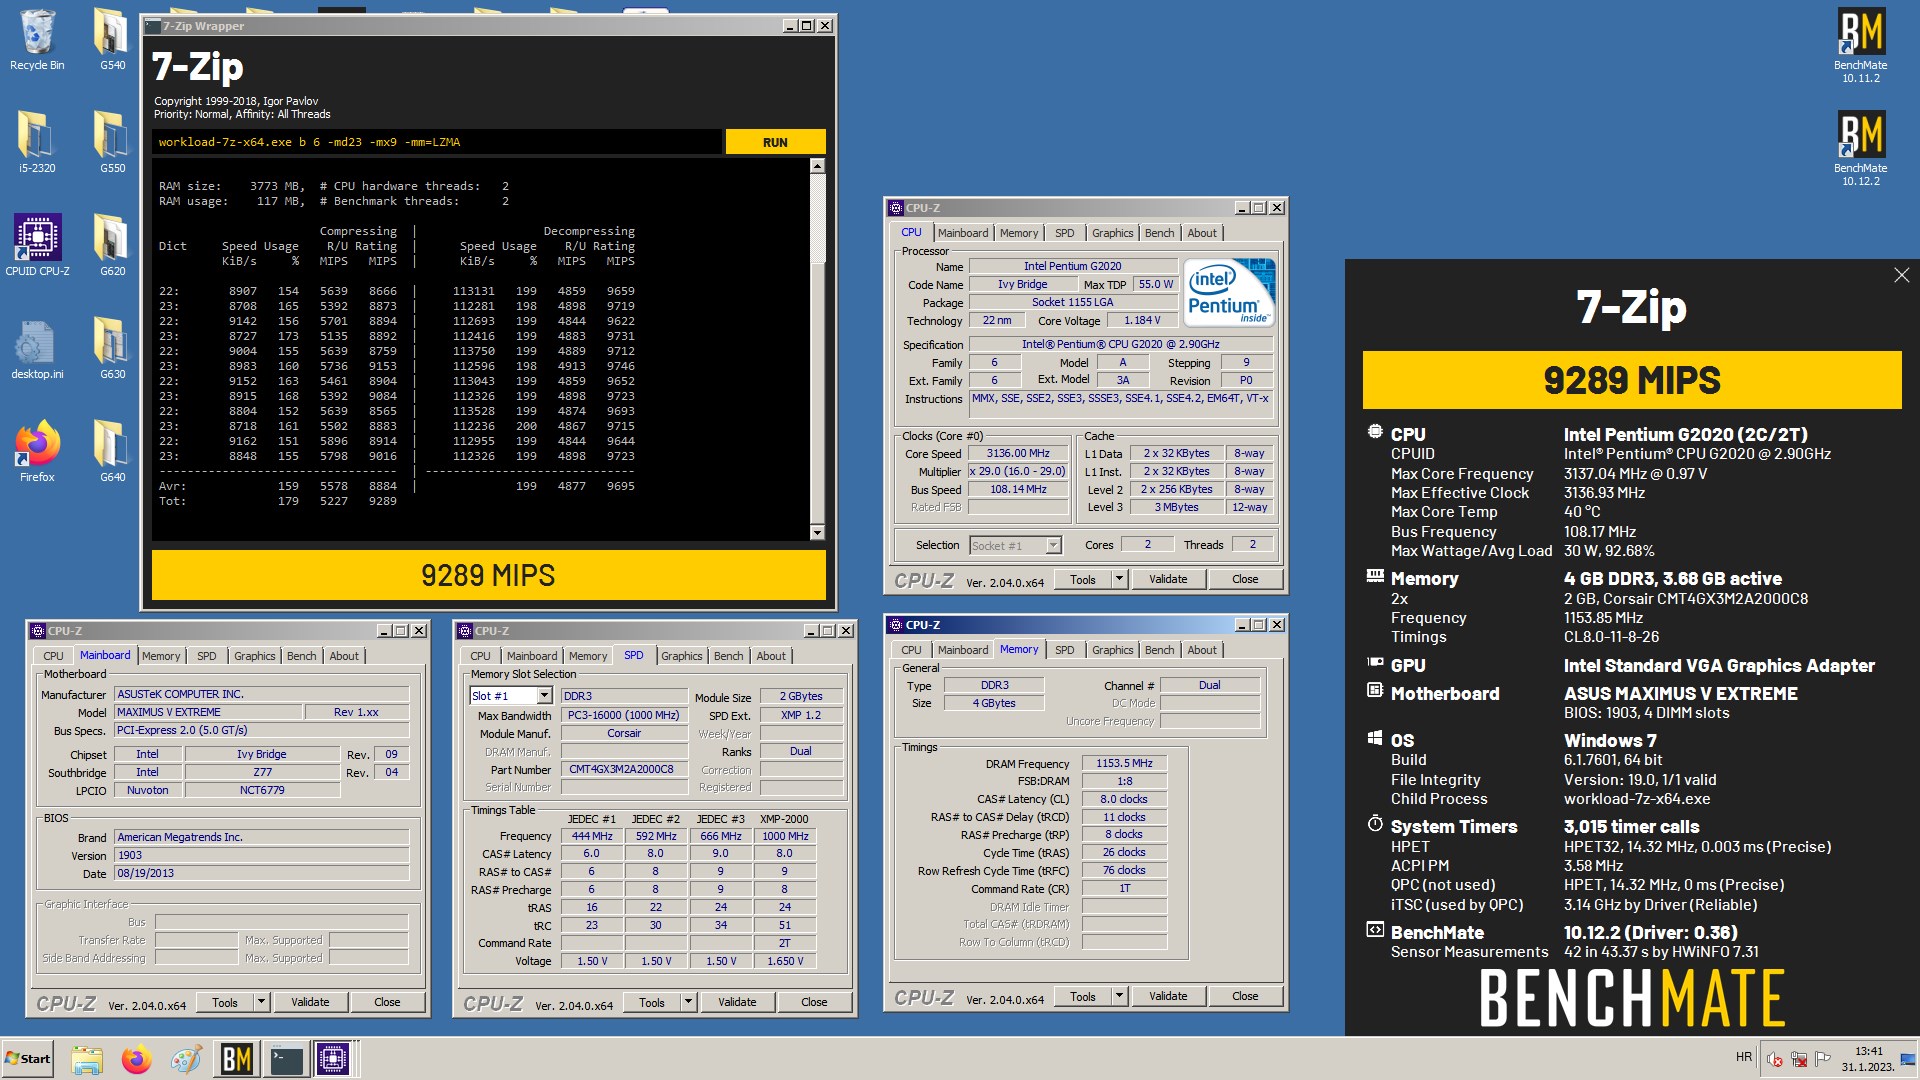The height and width of the screenshot is (1080, 1920).
Task: Click Validate in CPU-Z Mainboard window
Action: click(310, 1002)
